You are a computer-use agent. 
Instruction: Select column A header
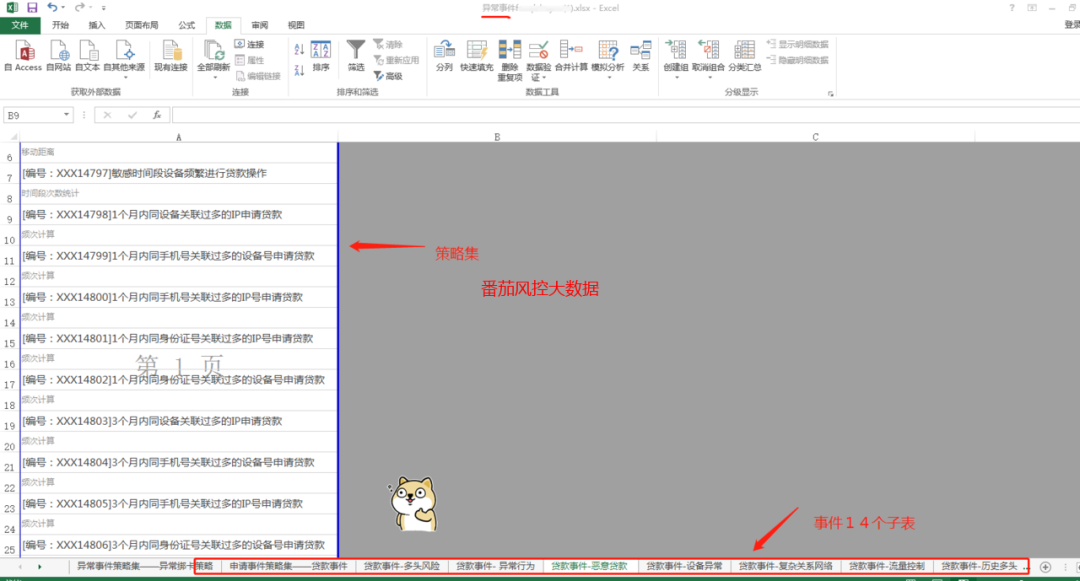[178, 137]
